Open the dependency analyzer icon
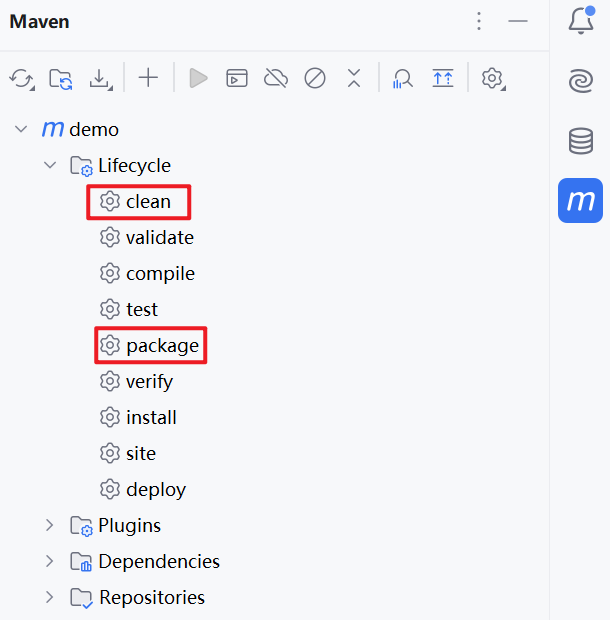This screenshot has height=620, width=610. (402, 79)
